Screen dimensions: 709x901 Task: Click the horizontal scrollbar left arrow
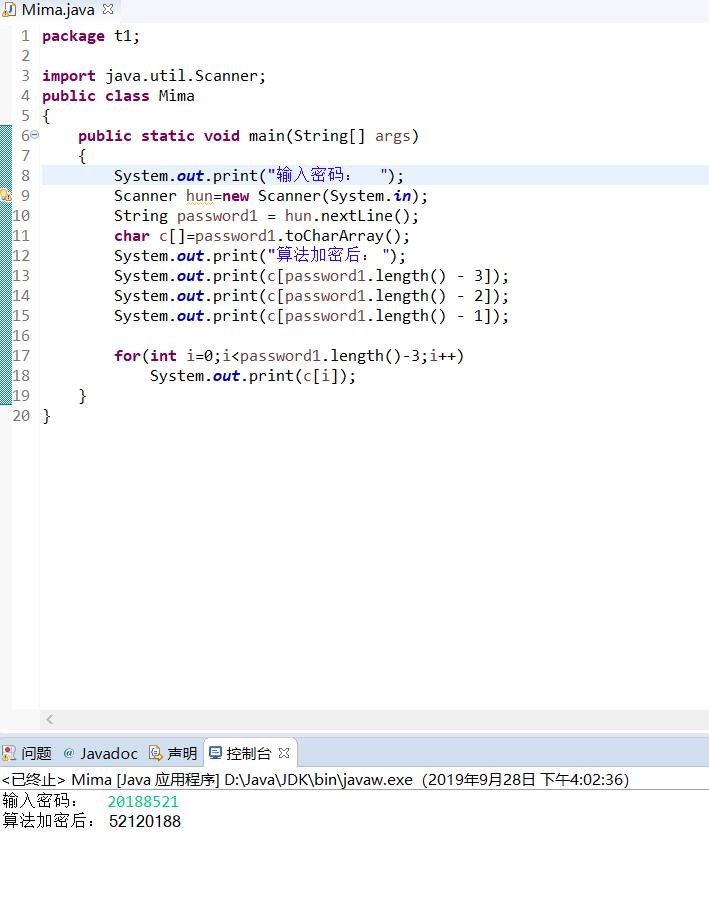pos(49,719)
